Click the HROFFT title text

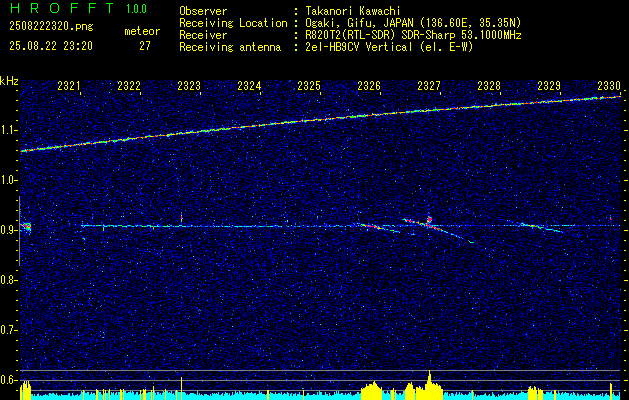61,8
